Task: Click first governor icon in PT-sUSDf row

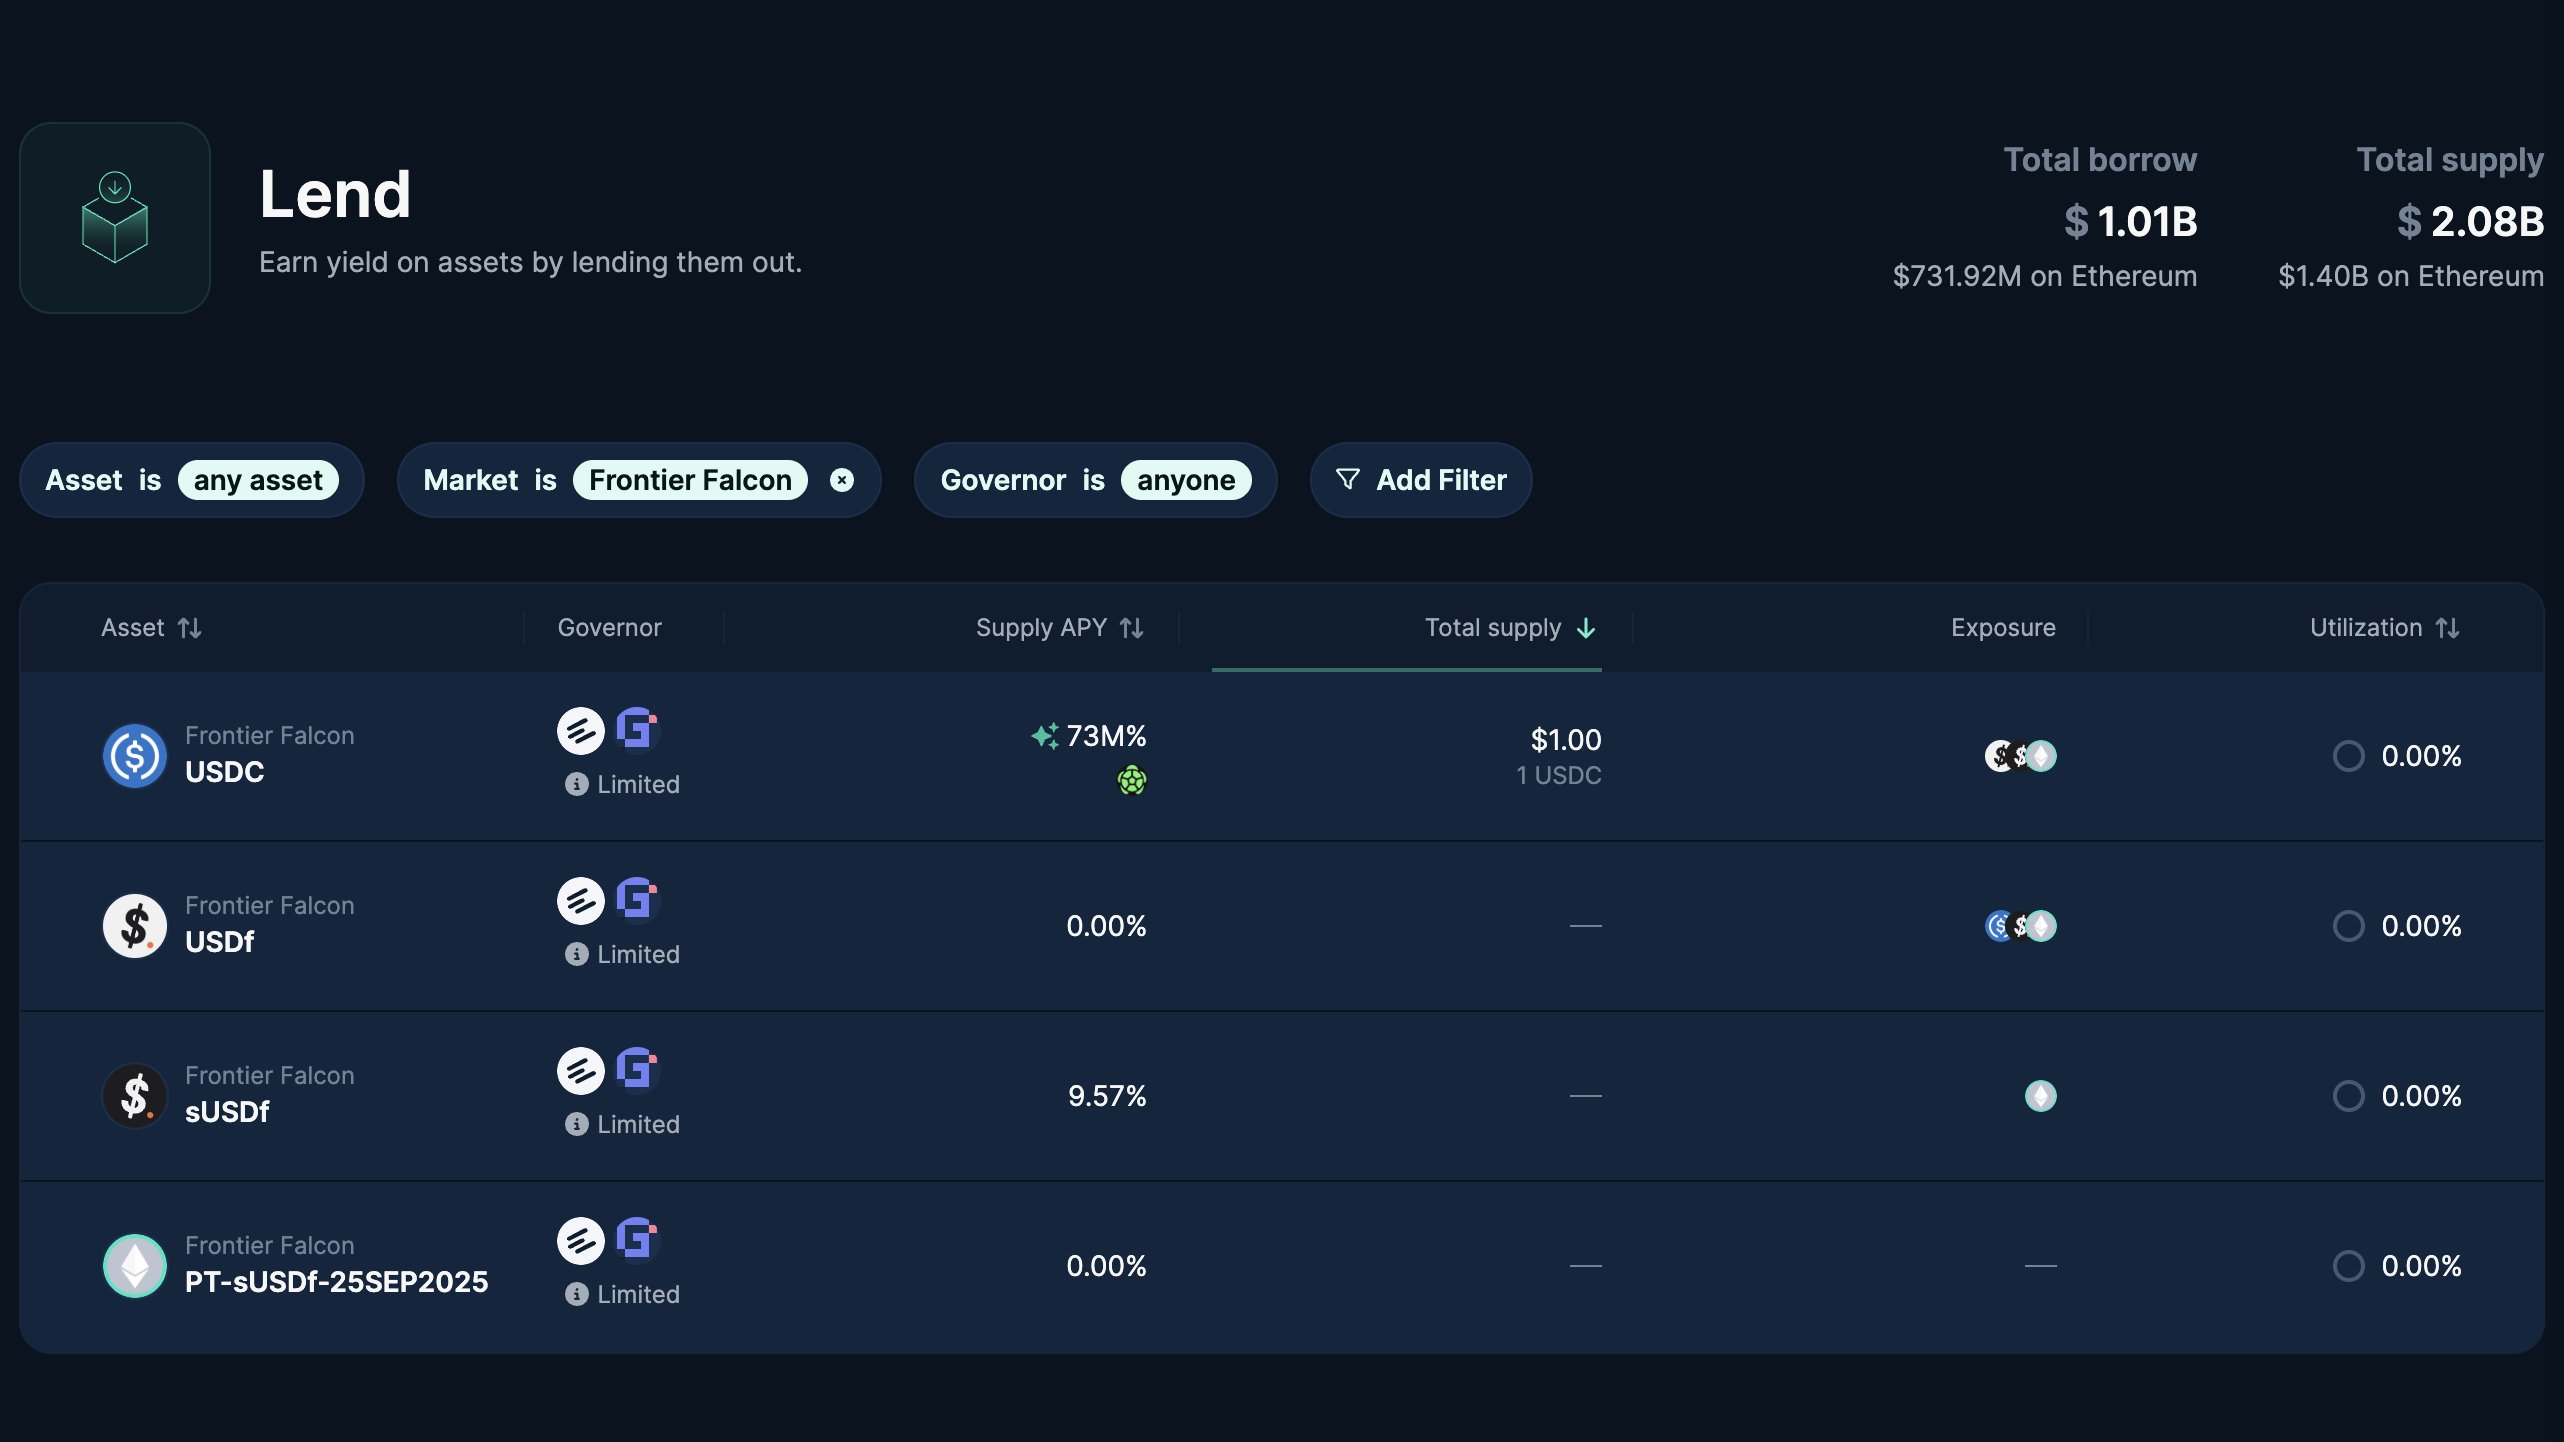Action: click(x=581, y=1241)
